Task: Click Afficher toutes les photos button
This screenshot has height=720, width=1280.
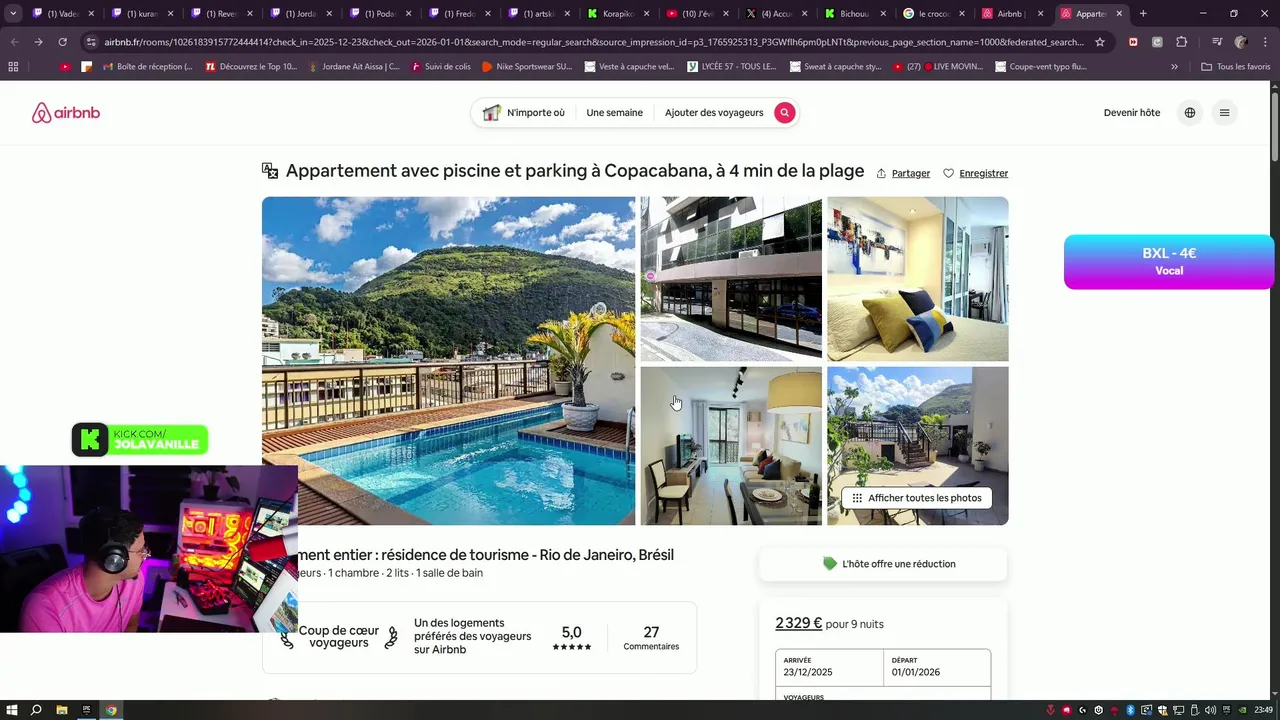Action: click(x=917, y=498)
